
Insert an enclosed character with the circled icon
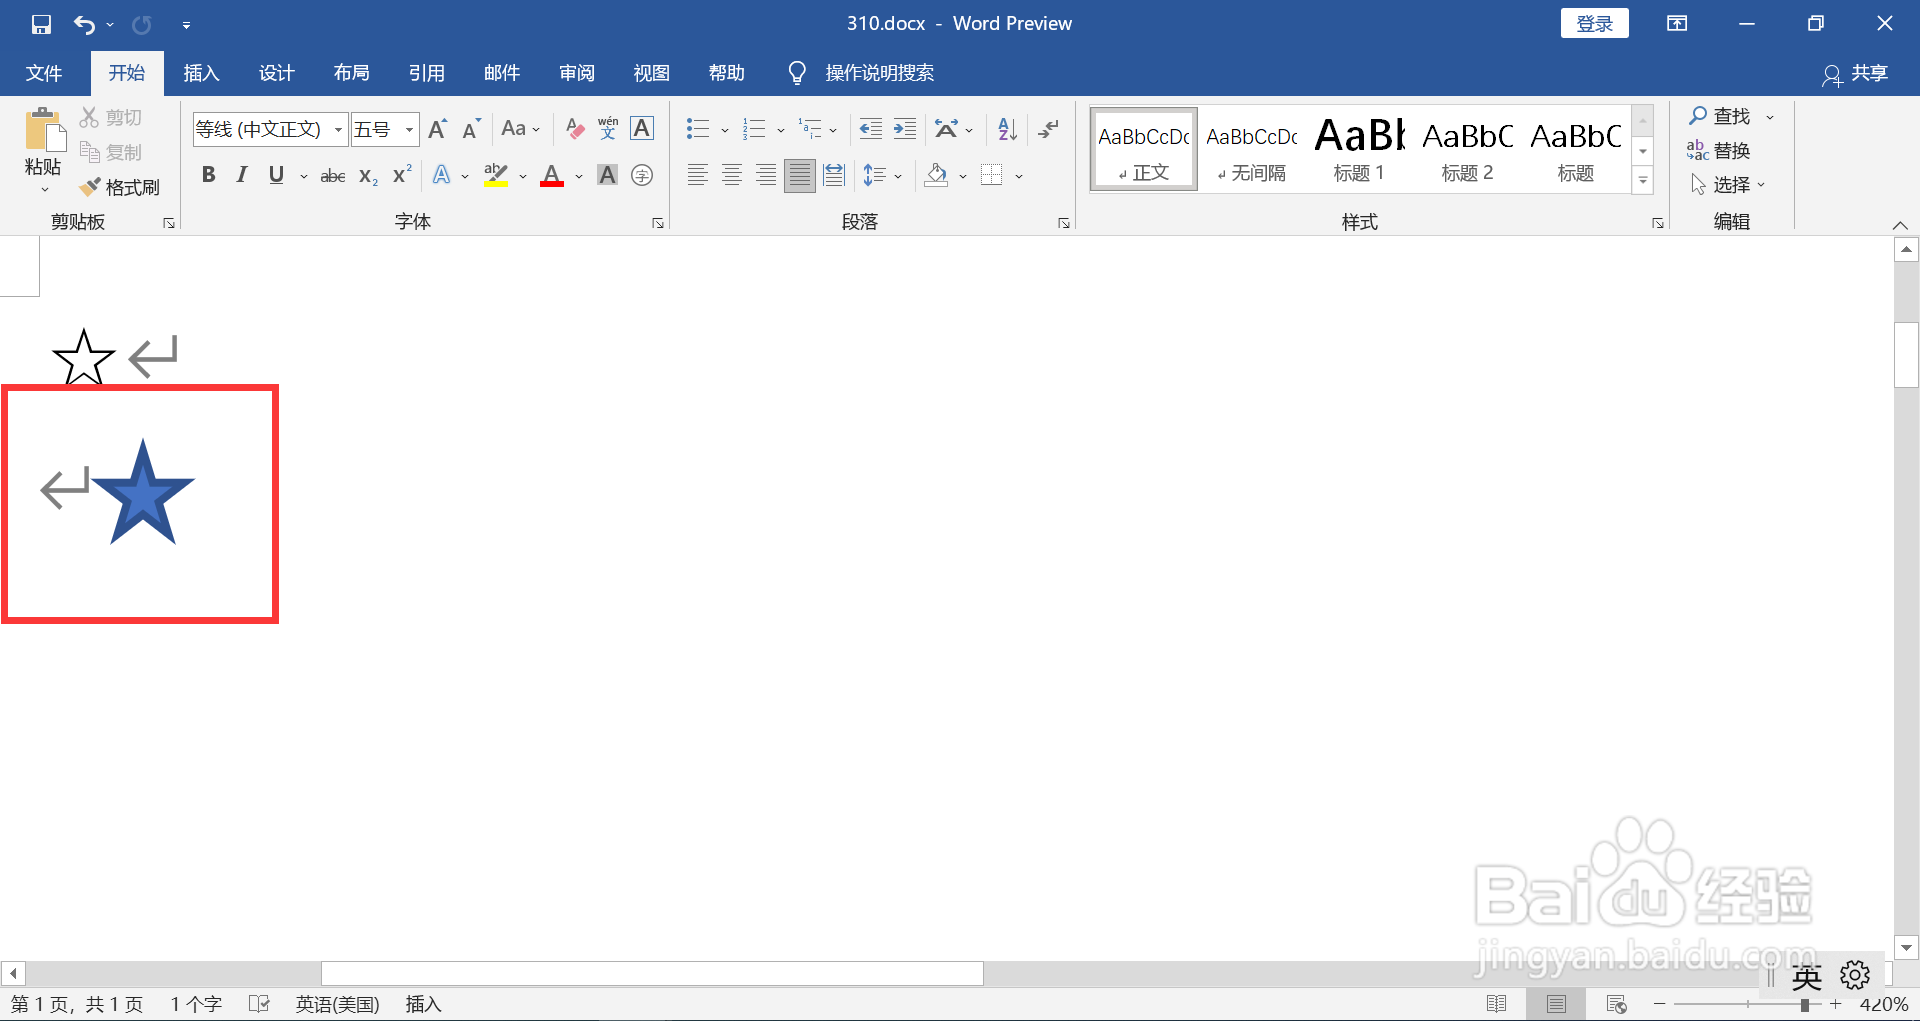(x=642, y=176)
